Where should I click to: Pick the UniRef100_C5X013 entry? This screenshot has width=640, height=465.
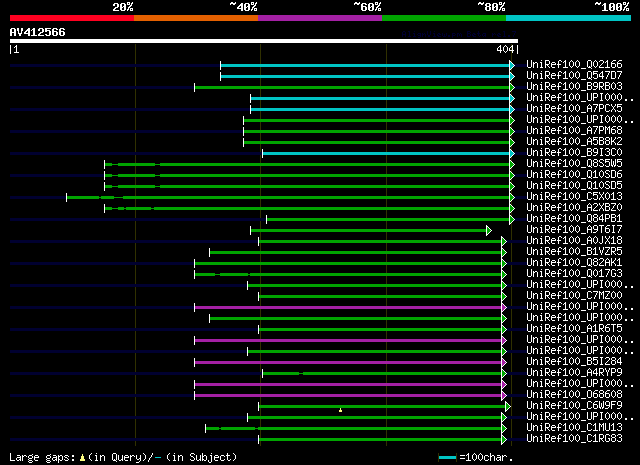click(x=574, y=196)
